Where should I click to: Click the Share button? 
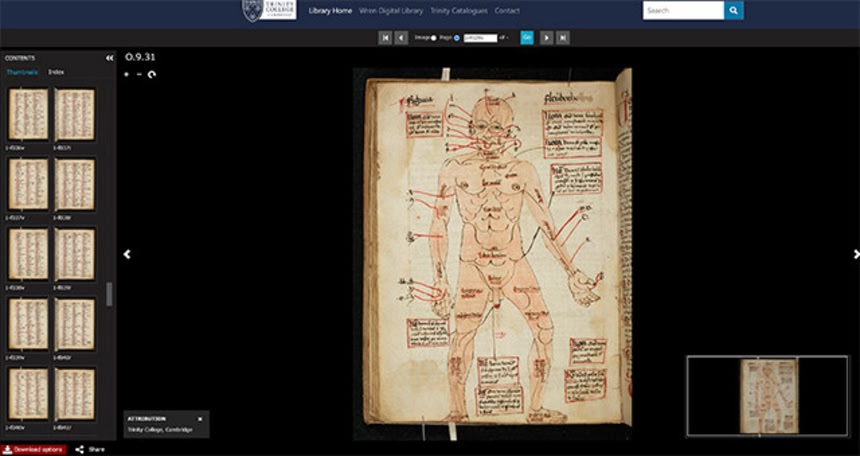tap(91, 450)
